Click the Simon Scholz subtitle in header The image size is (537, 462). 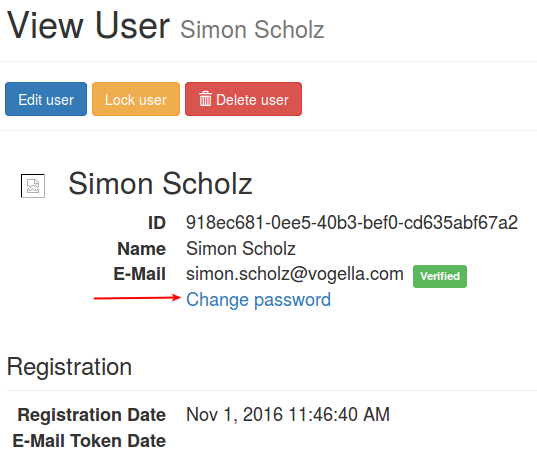252,29
